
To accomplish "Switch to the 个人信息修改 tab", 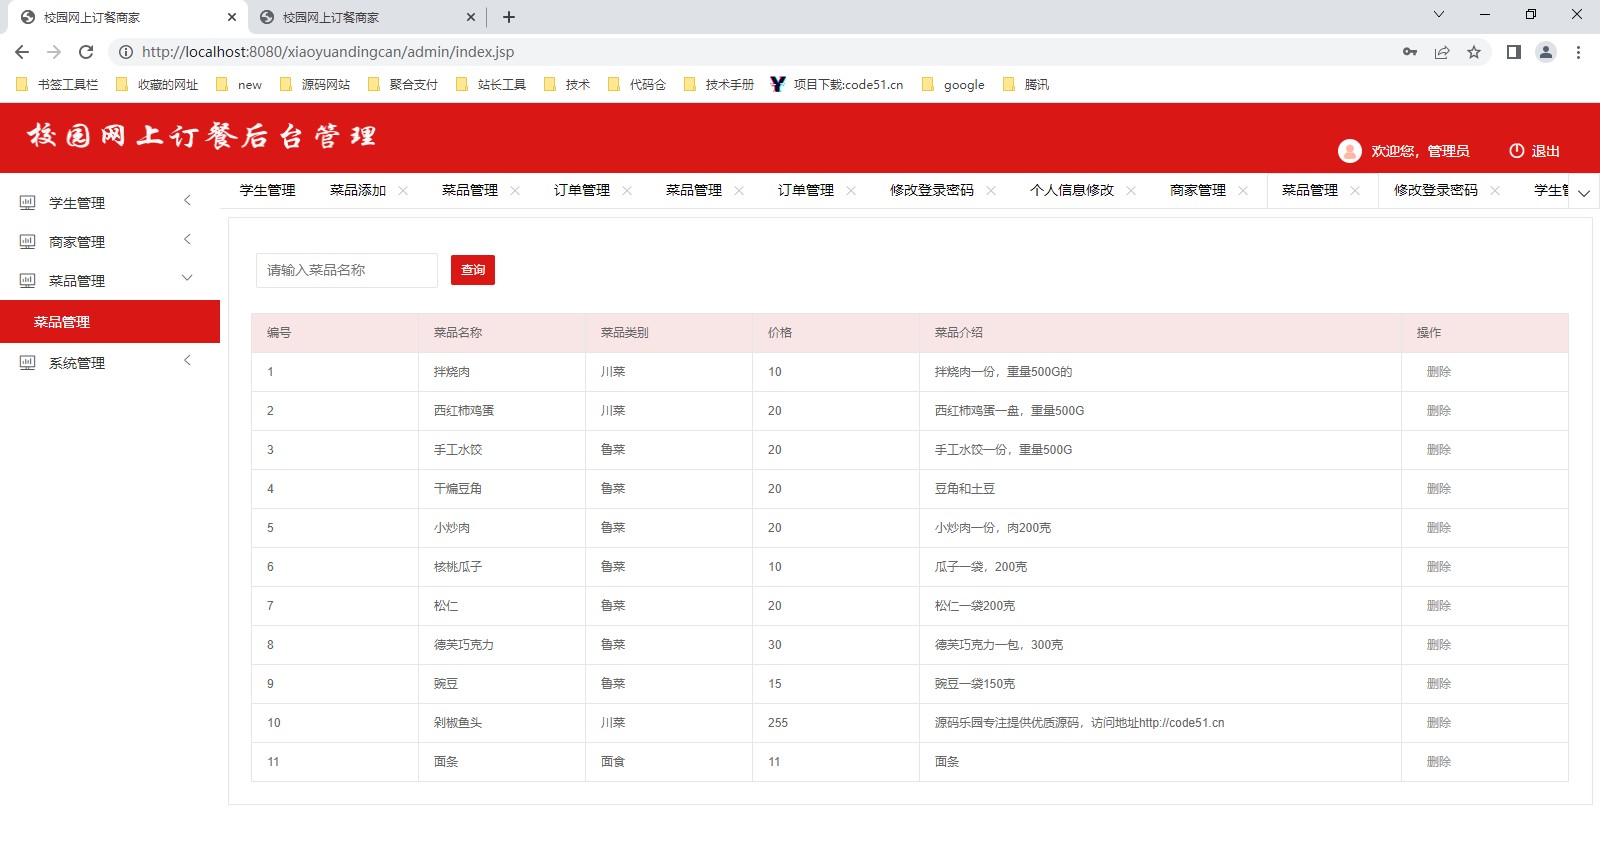I will [x=1071, y=190].
